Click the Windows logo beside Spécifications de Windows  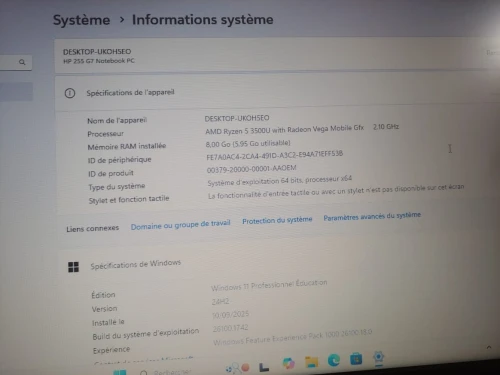point(73,267)
